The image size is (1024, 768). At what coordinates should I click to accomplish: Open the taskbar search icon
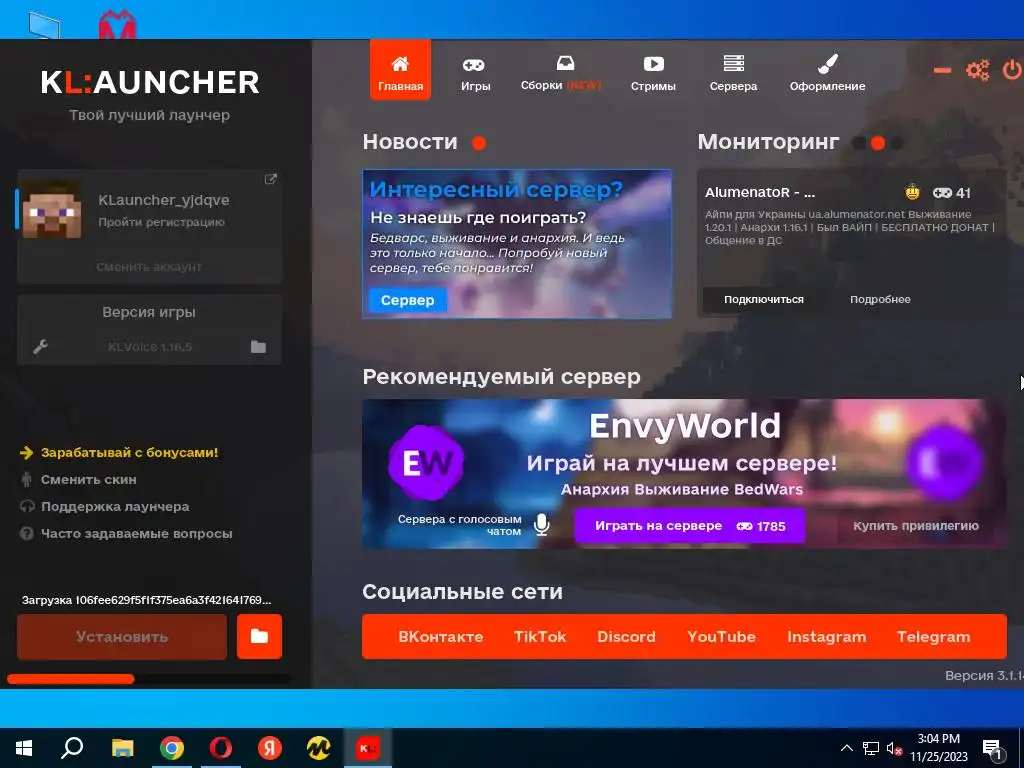tap(72, 748)
